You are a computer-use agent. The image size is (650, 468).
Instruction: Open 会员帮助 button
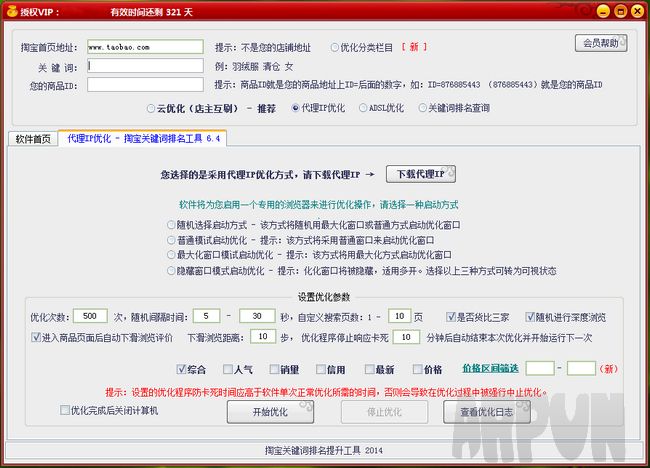(601, 43)
